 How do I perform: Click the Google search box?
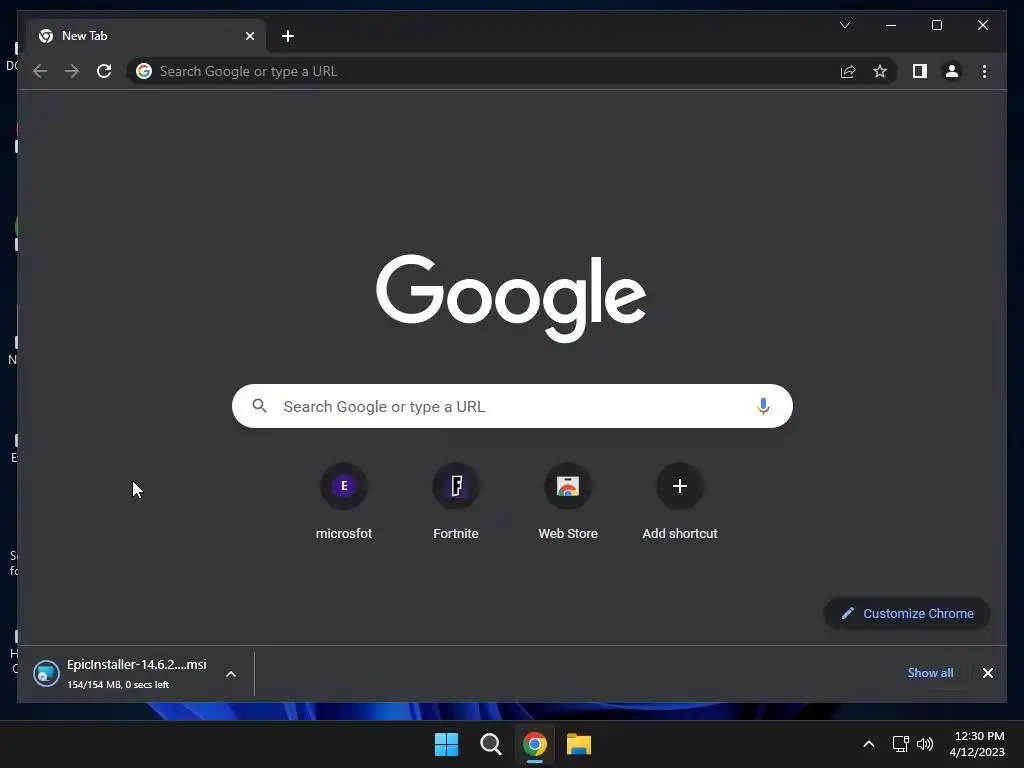tap(512, 406)
